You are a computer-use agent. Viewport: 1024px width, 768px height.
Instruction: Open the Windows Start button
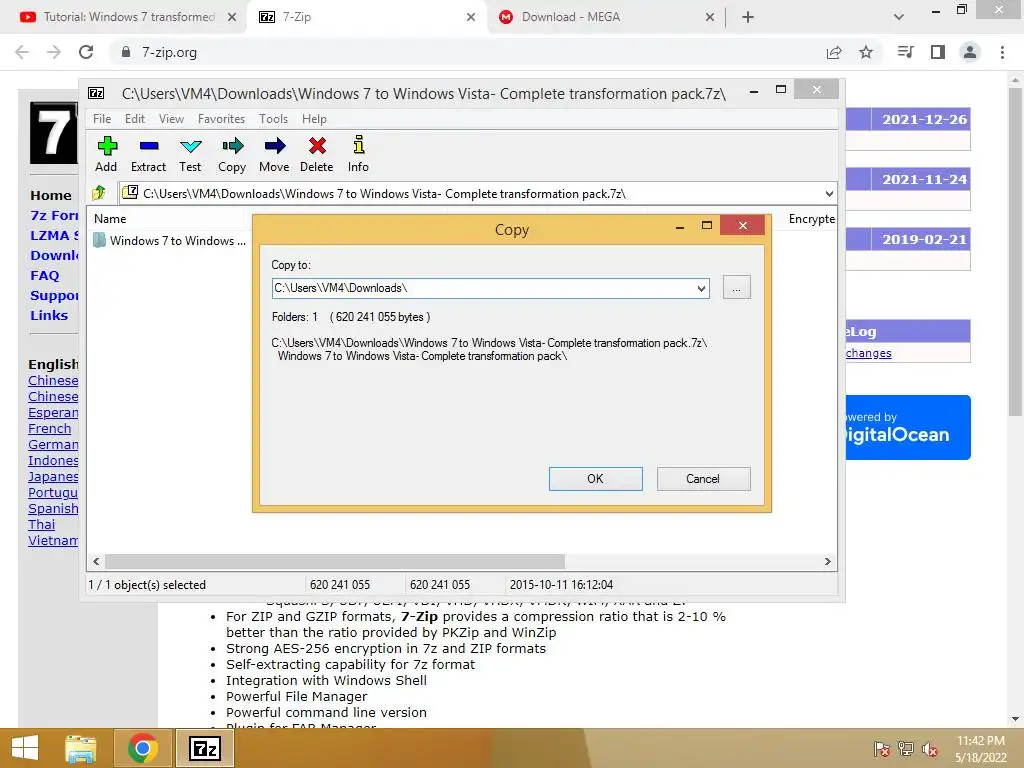click(25, 748)
